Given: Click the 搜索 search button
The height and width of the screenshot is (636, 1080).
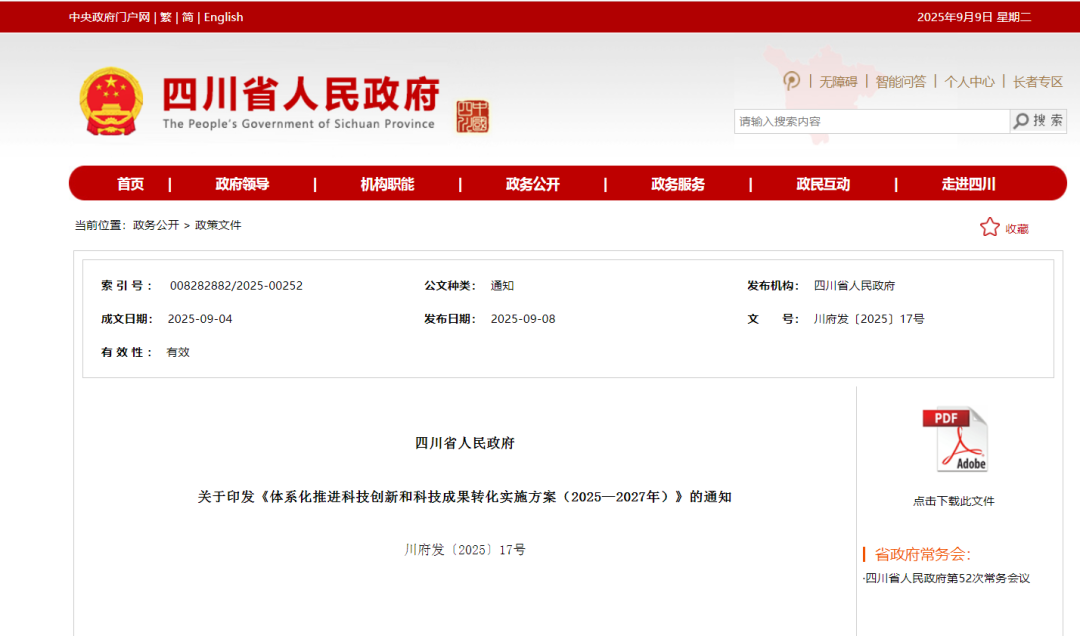Looking at the screenshot, I should [1039, 121].
